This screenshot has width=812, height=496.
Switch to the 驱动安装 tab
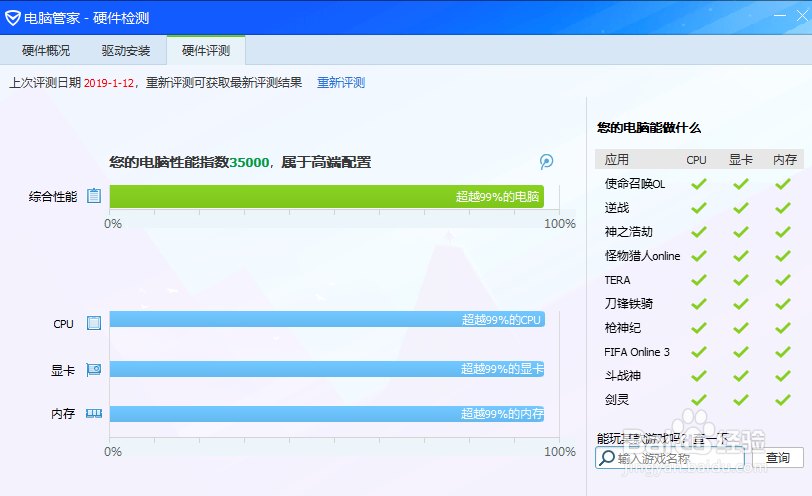coord(126,51)
